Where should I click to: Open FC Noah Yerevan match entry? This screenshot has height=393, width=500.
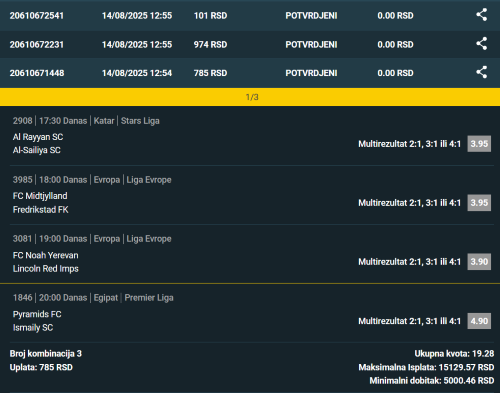pyautogui.click(x=46, y=255)
